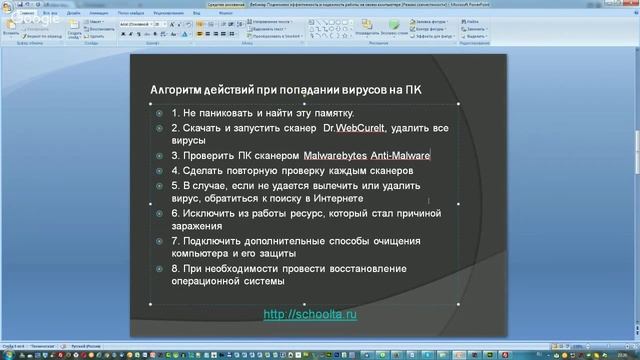
Task: Toggle Justify text alignment
Action: pos(223,34)
